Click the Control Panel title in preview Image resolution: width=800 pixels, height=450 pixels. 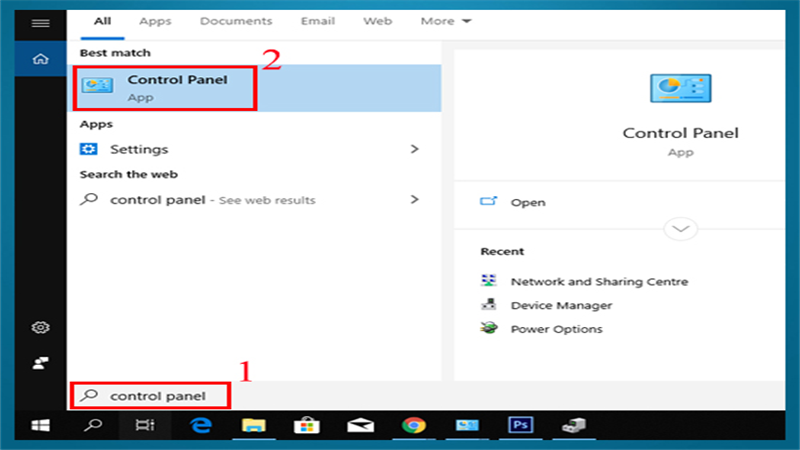(680, 133)
